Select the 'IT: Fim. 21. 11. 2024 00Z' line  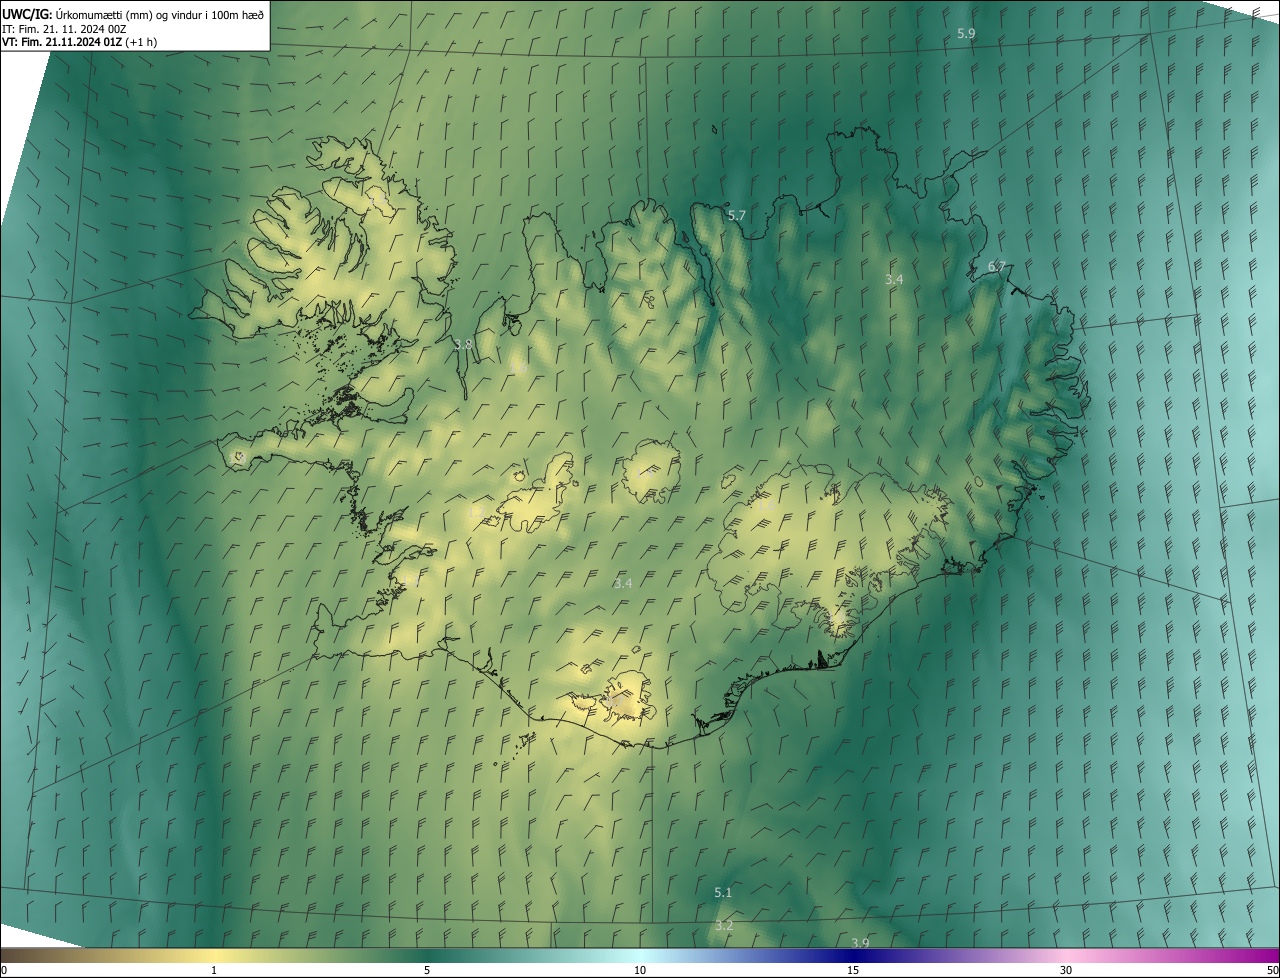[x=64, y=29]
